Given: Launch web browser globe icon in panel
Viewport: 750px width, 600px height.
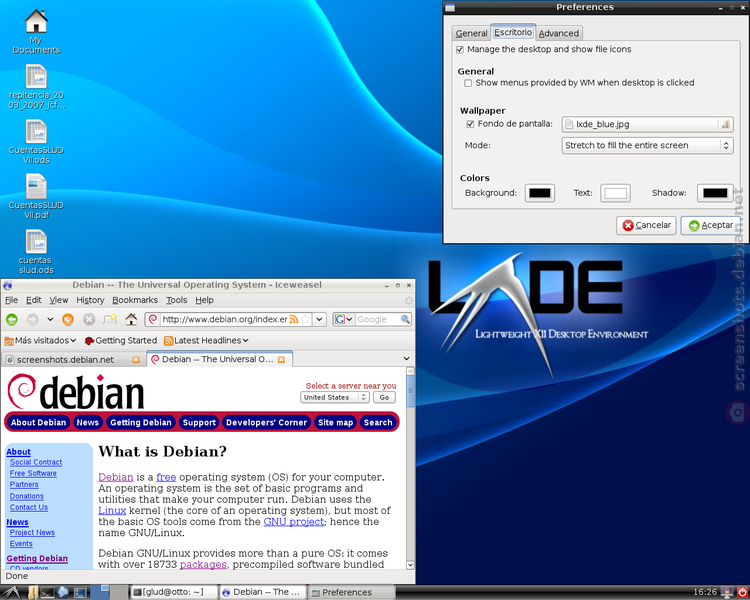Looking at the screenshot, I should (x=63, y=592).
